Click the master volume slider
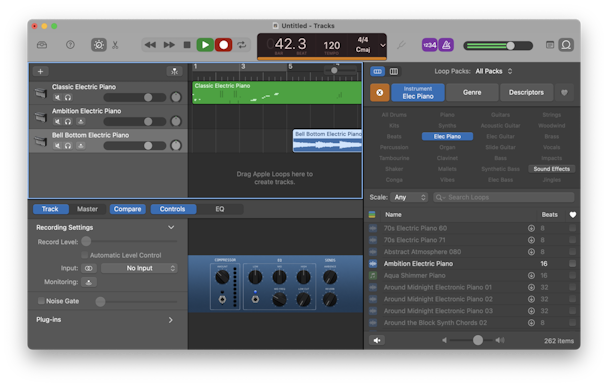Image resolution: width=608 pixels, height=386 pixels. (498, 46)
